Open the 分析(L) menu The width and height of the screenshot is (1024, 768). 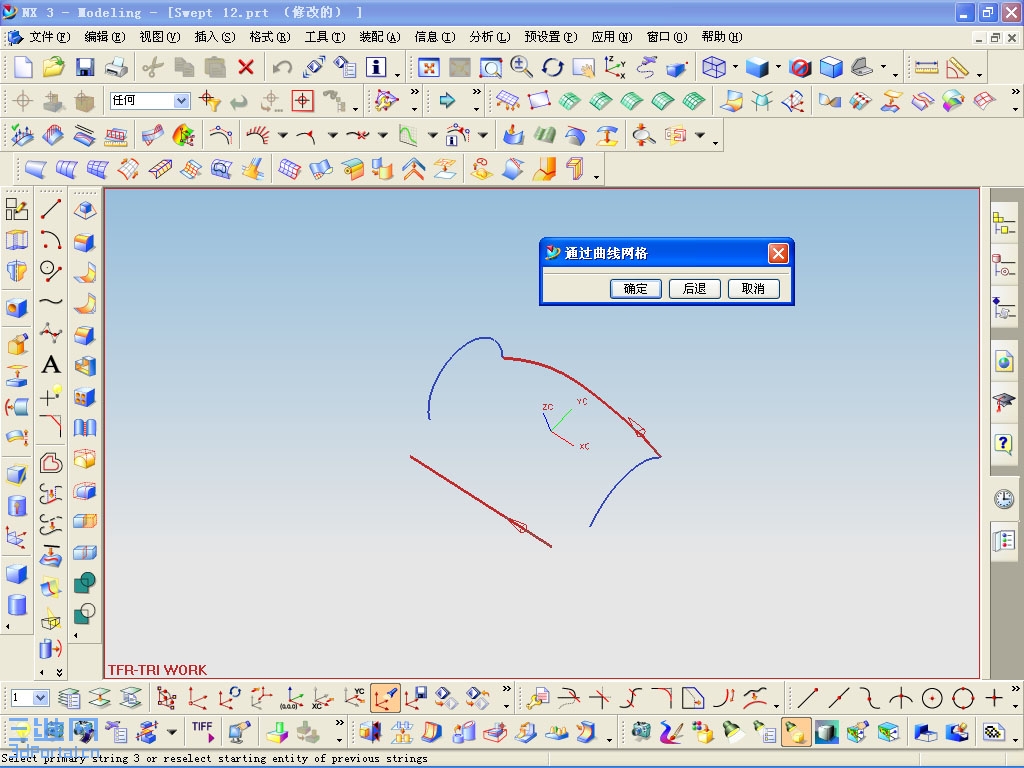click(x=490, y=37)
